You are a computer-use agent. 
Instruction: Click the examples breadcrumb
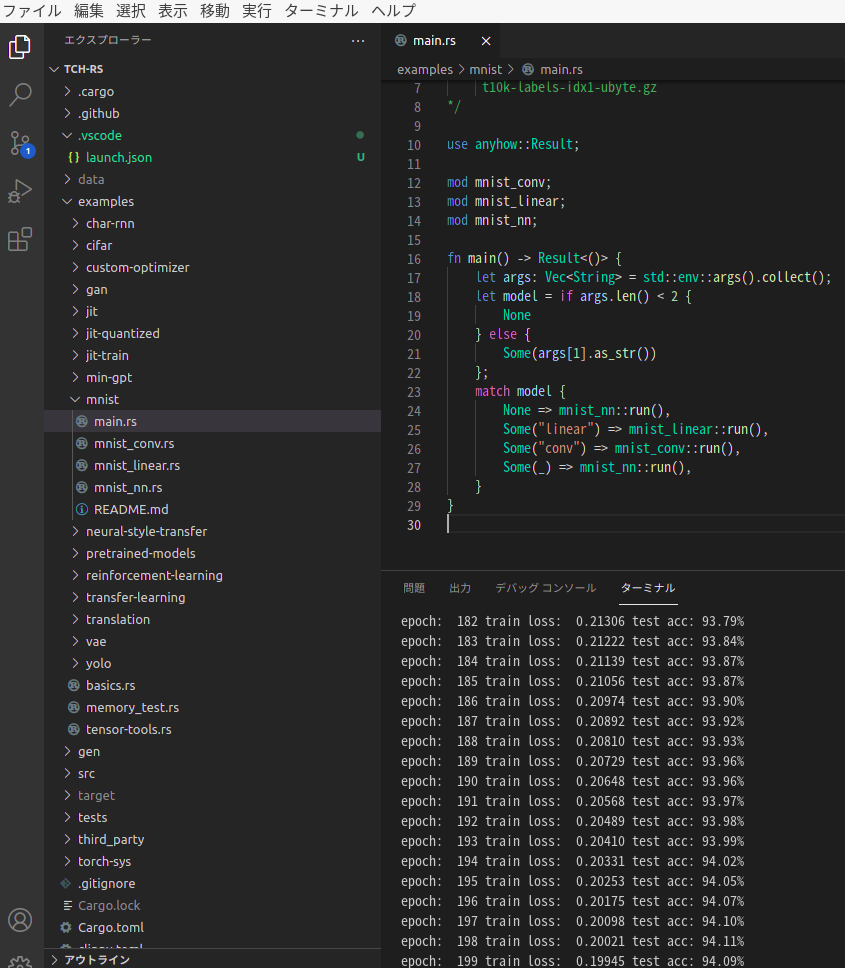pos(424,69)
